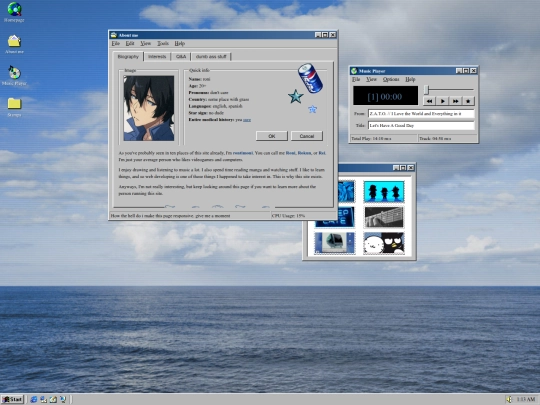
Task: Select the penguin character stamp
Action: click(384, 243)
